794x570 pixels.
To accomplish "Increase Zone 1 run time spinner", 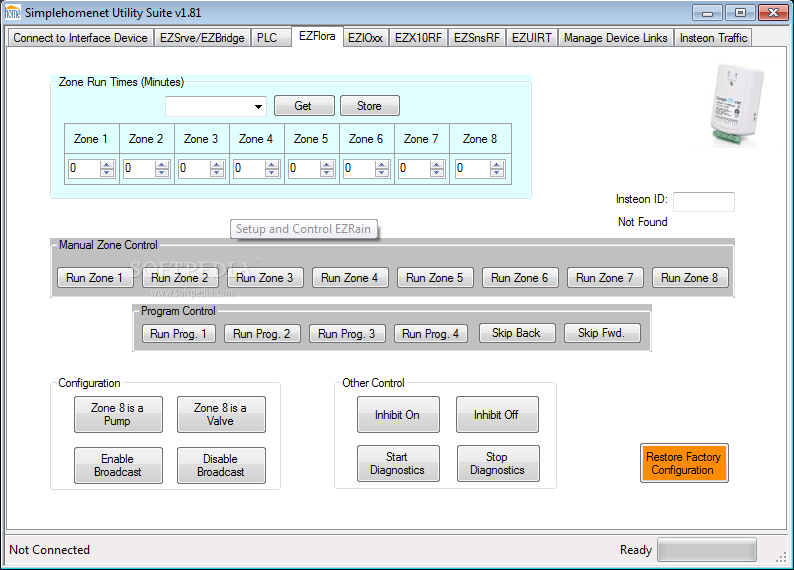I will [x=107, y=165].
